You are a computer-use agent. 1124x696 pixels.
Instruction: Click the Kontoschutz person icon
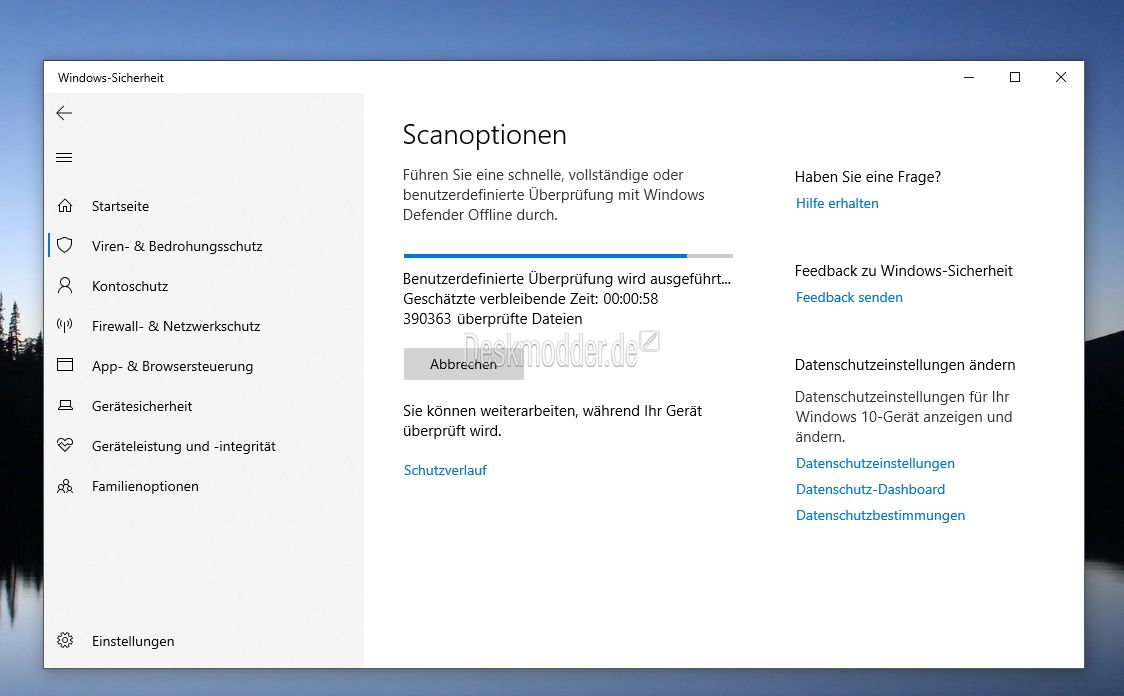coord(65,286)
